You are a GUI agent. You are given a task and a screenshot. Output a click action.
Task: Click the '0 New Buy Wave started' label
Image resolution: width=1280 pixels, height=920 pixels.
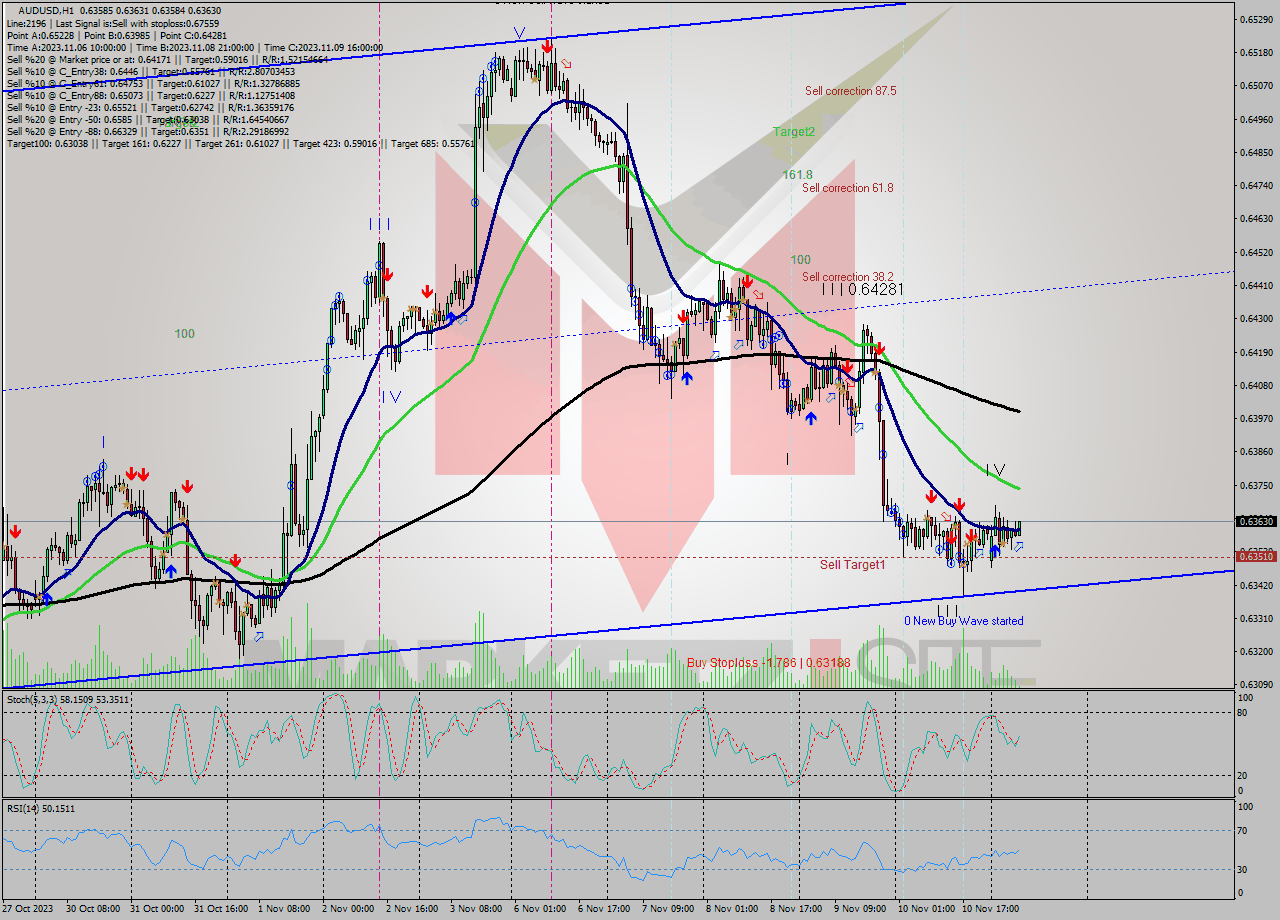(x=964, y=621)
